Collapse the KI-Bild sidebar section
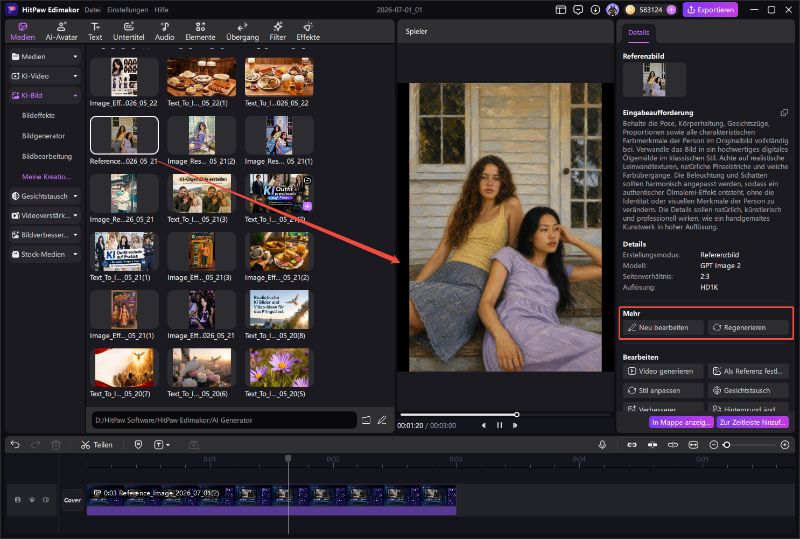 [44, 95]
